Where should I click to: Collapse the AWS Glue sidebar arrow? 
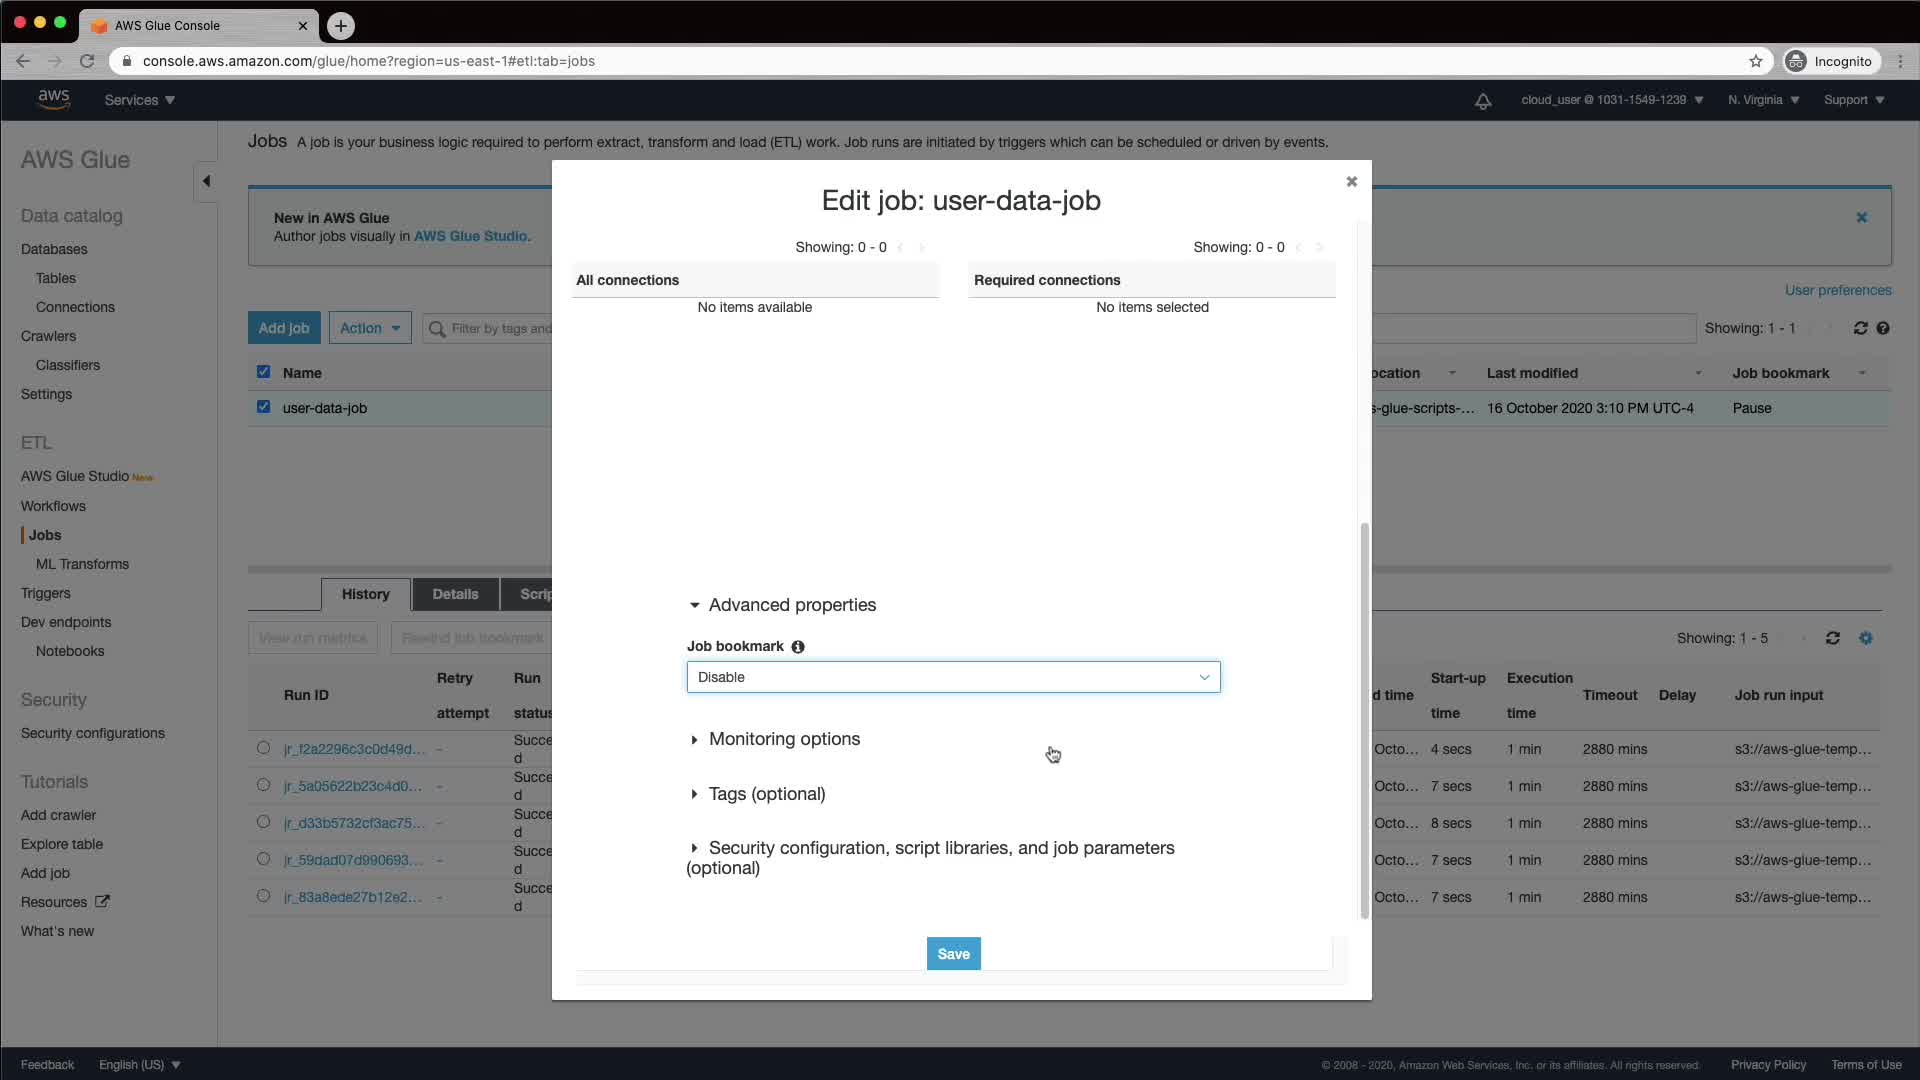[206, 181]
